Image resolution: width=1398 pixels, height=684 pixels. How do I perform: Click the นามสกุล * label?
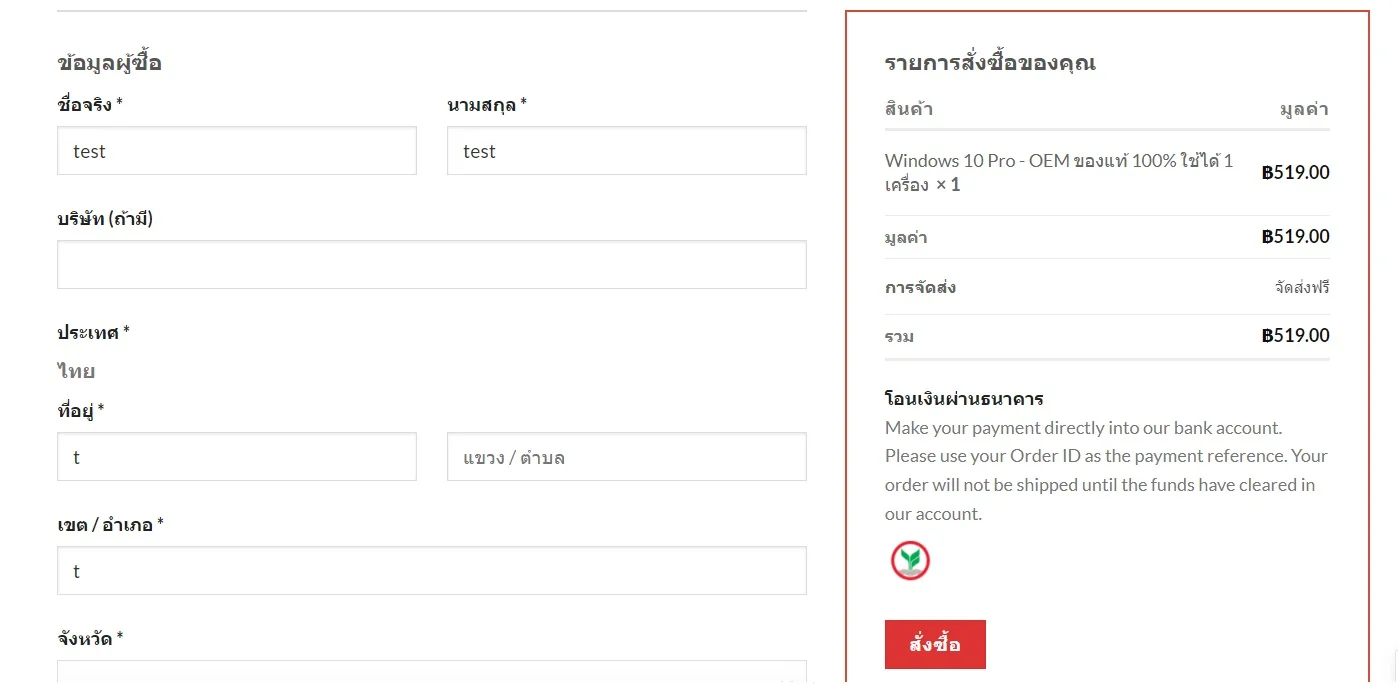[x=487, y=104]
